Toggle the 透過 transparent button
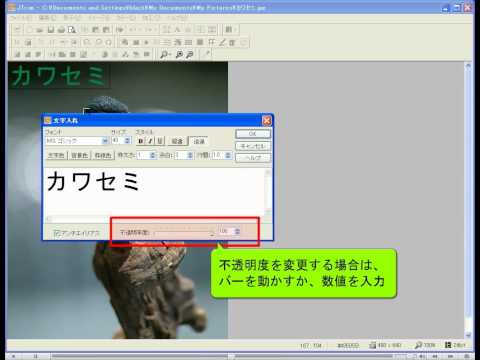The width and height of the screenshot is (480, 360). 199,141
